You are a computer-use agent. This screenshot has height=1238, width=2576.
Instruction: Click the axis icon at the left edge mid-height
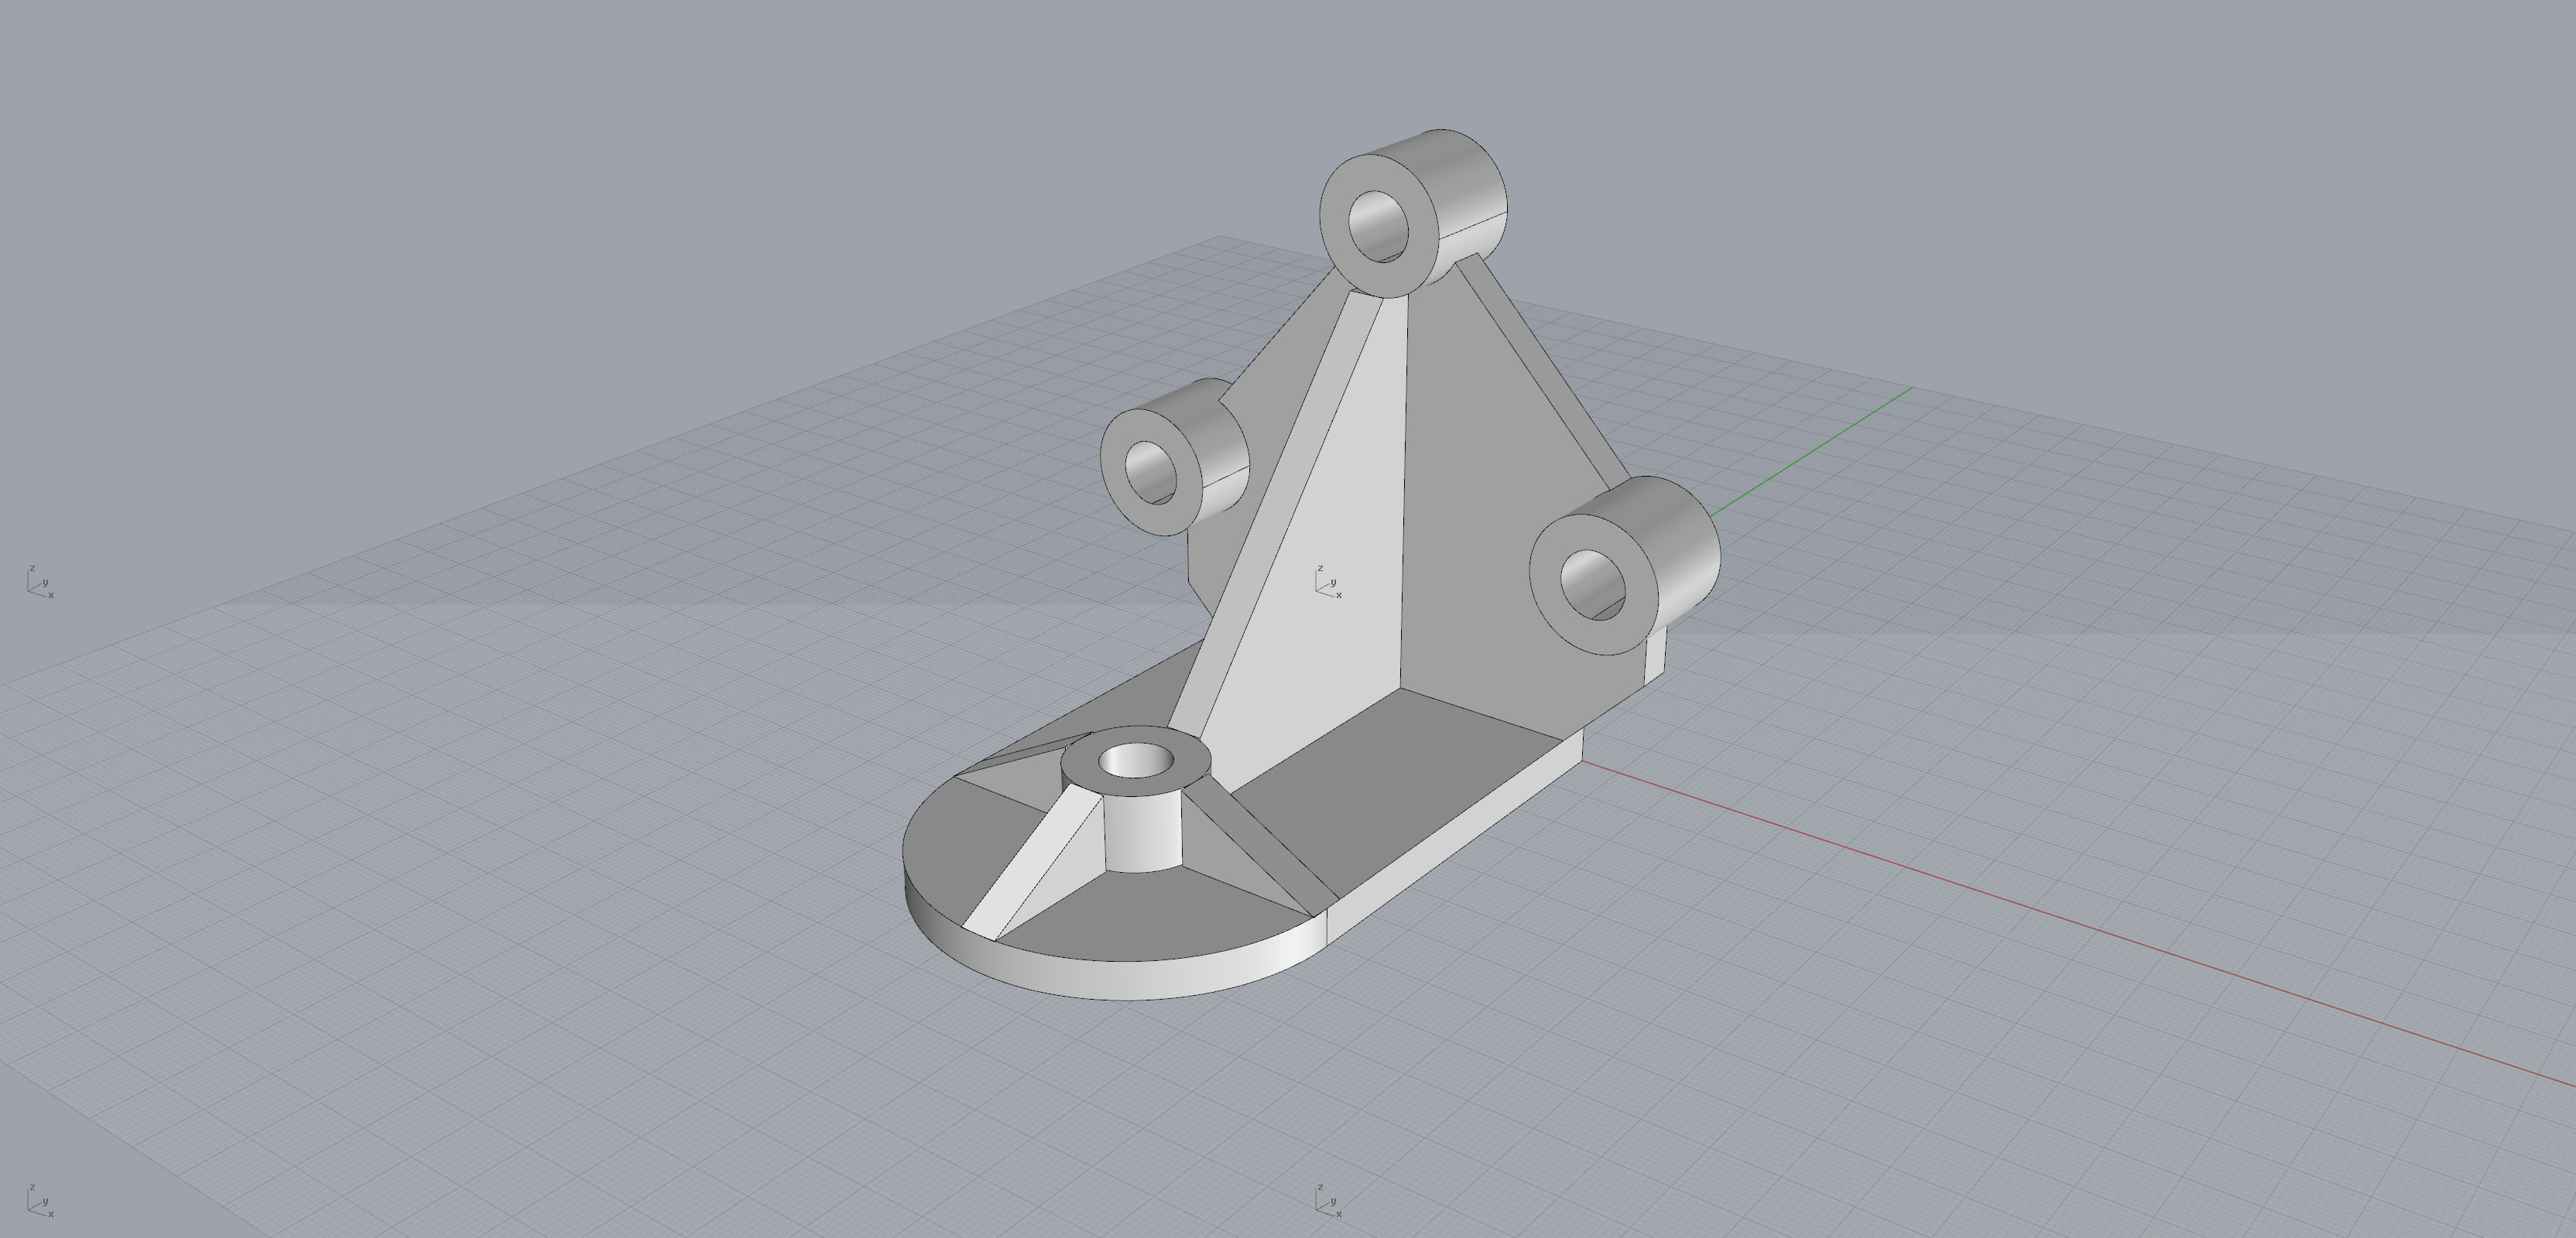coord(39,582)
